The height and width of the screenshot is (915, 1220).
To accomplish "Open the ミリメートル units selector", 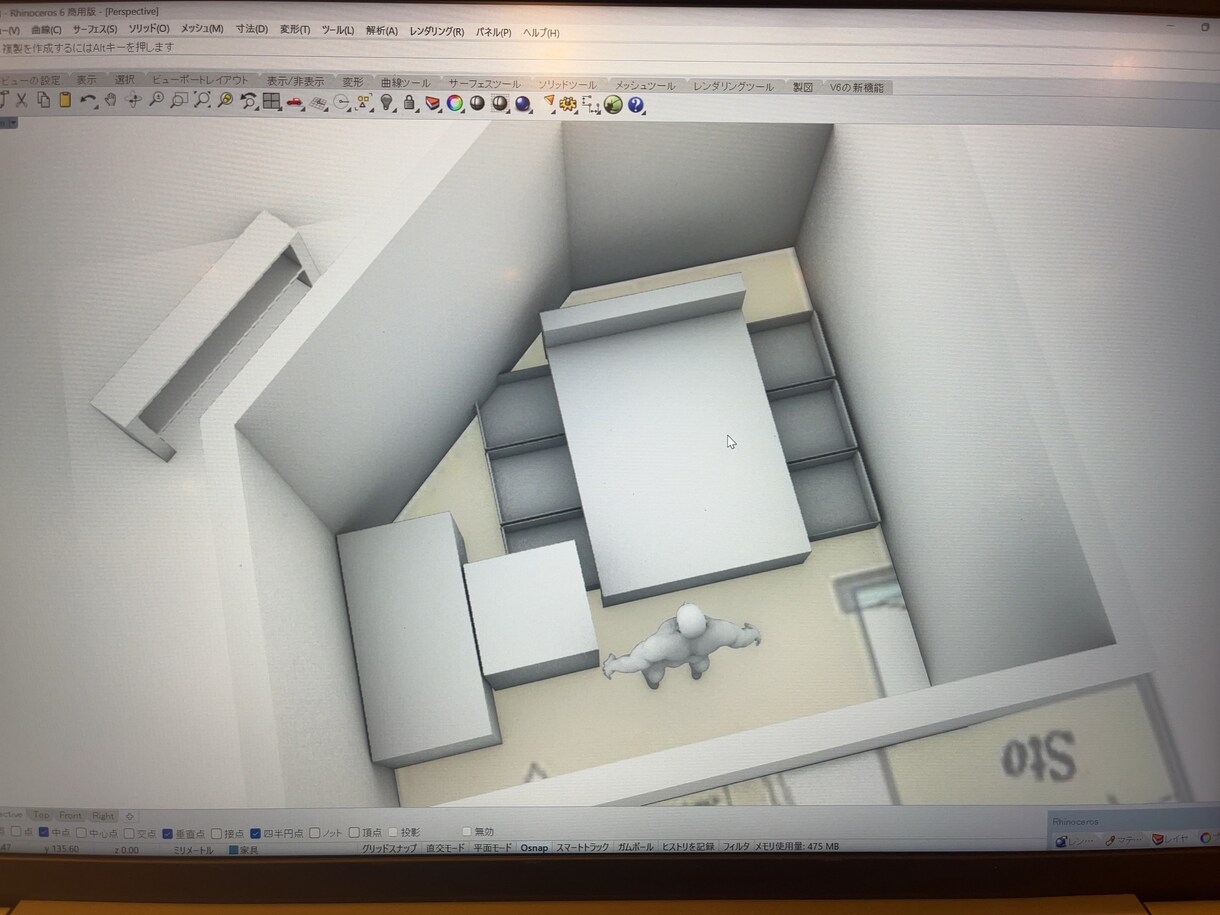I will (x=192, y=849).
